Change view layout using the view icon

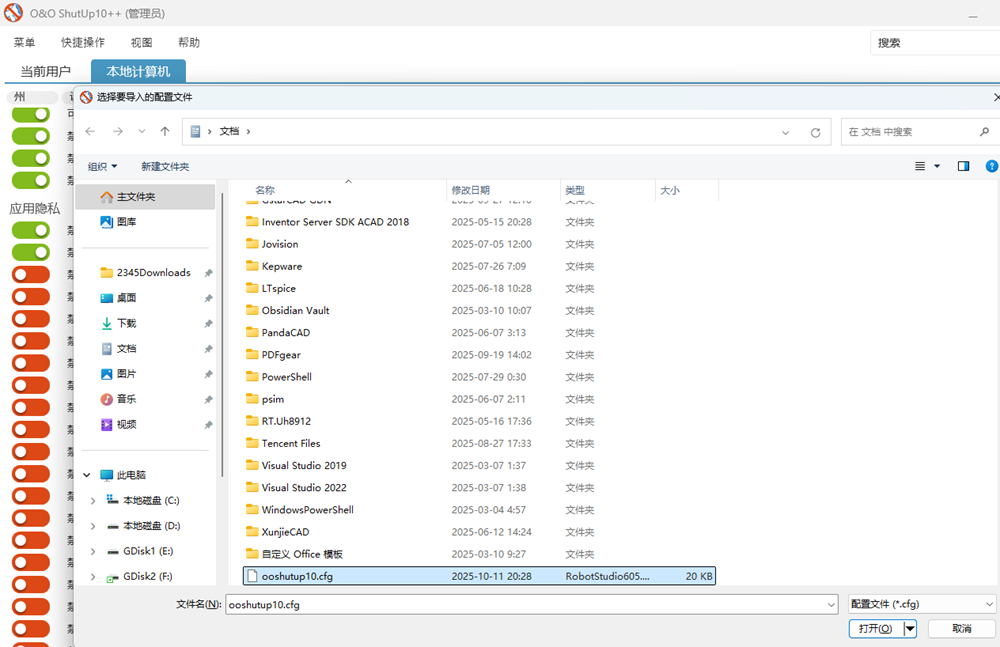click(920, 166)
